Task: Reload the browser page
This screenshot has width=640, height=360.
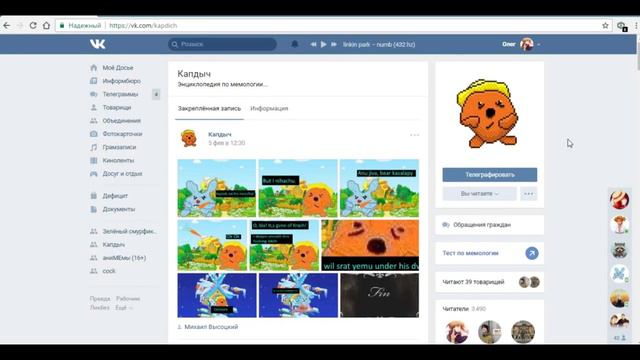Action: (x=33, y=25)
